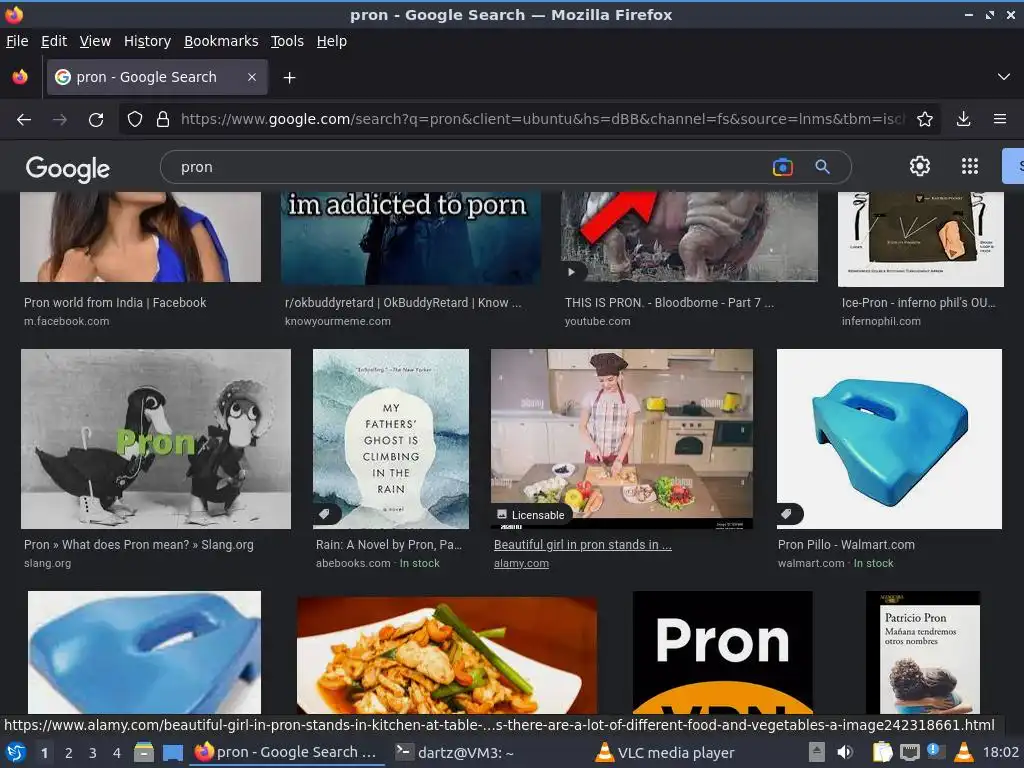Click the forward navigation arrow
The image size is (1024, 768).
(x=59, y=120)
